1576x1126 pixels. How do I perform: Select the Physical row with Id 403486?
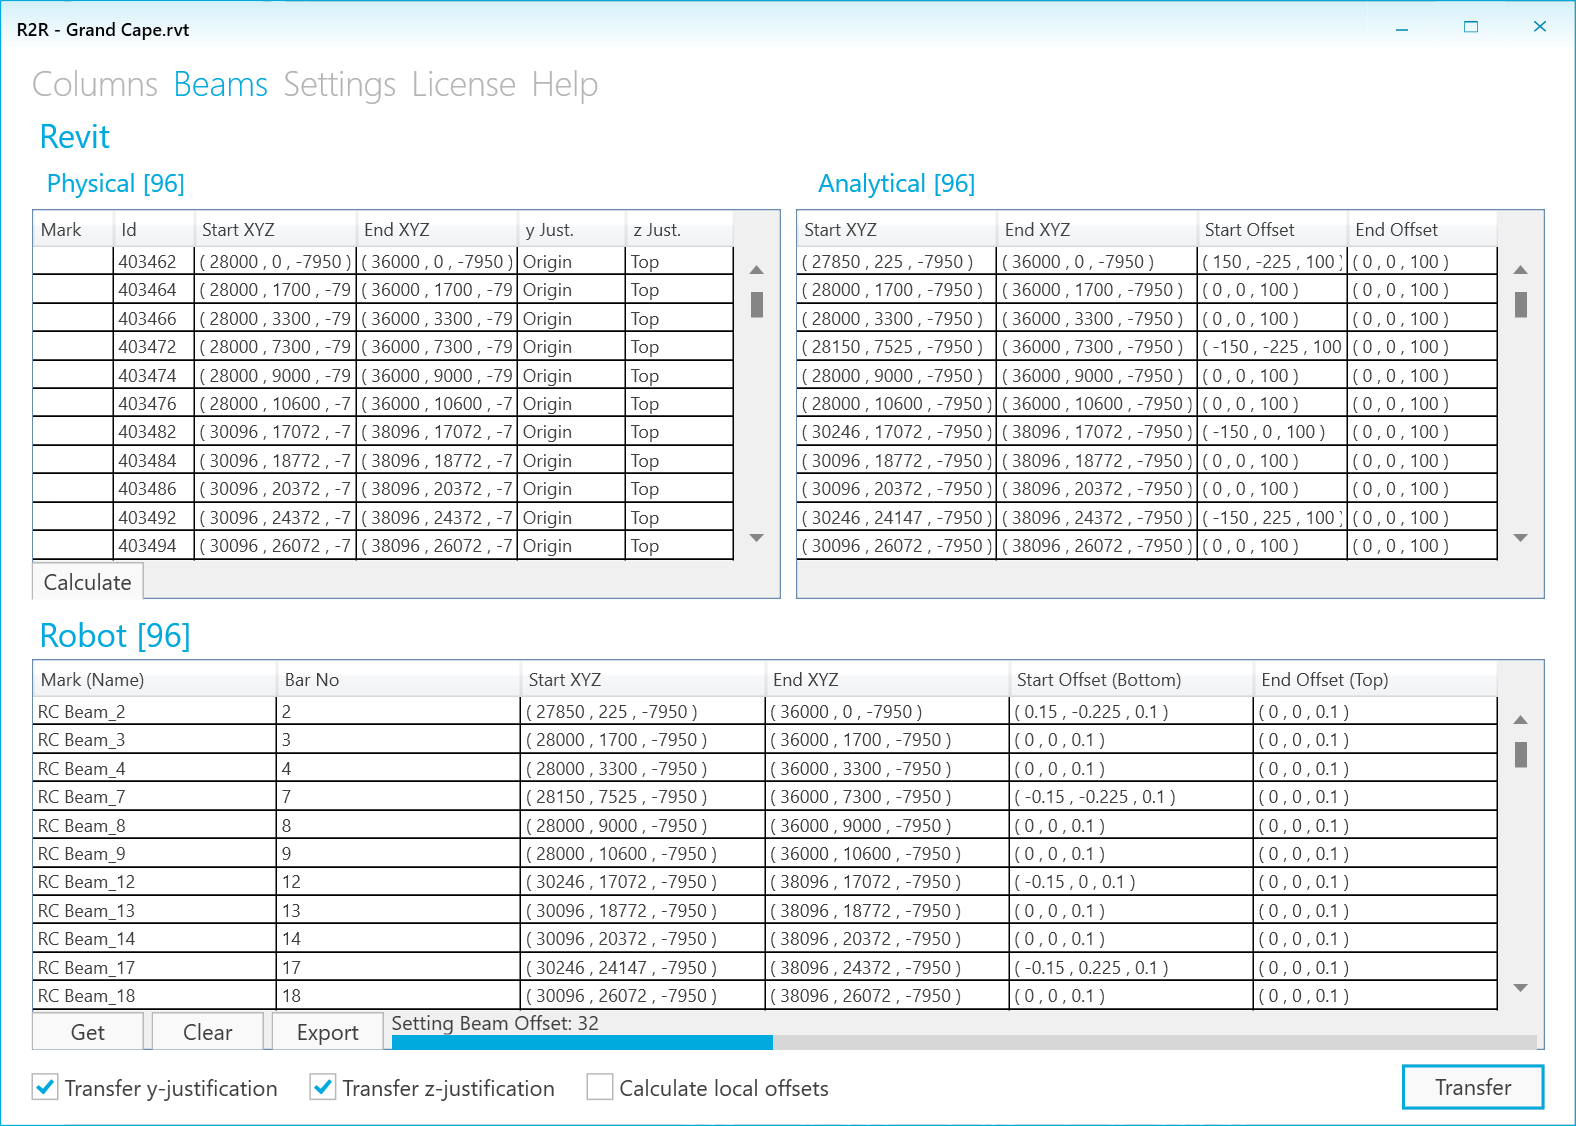coord(383,489)
